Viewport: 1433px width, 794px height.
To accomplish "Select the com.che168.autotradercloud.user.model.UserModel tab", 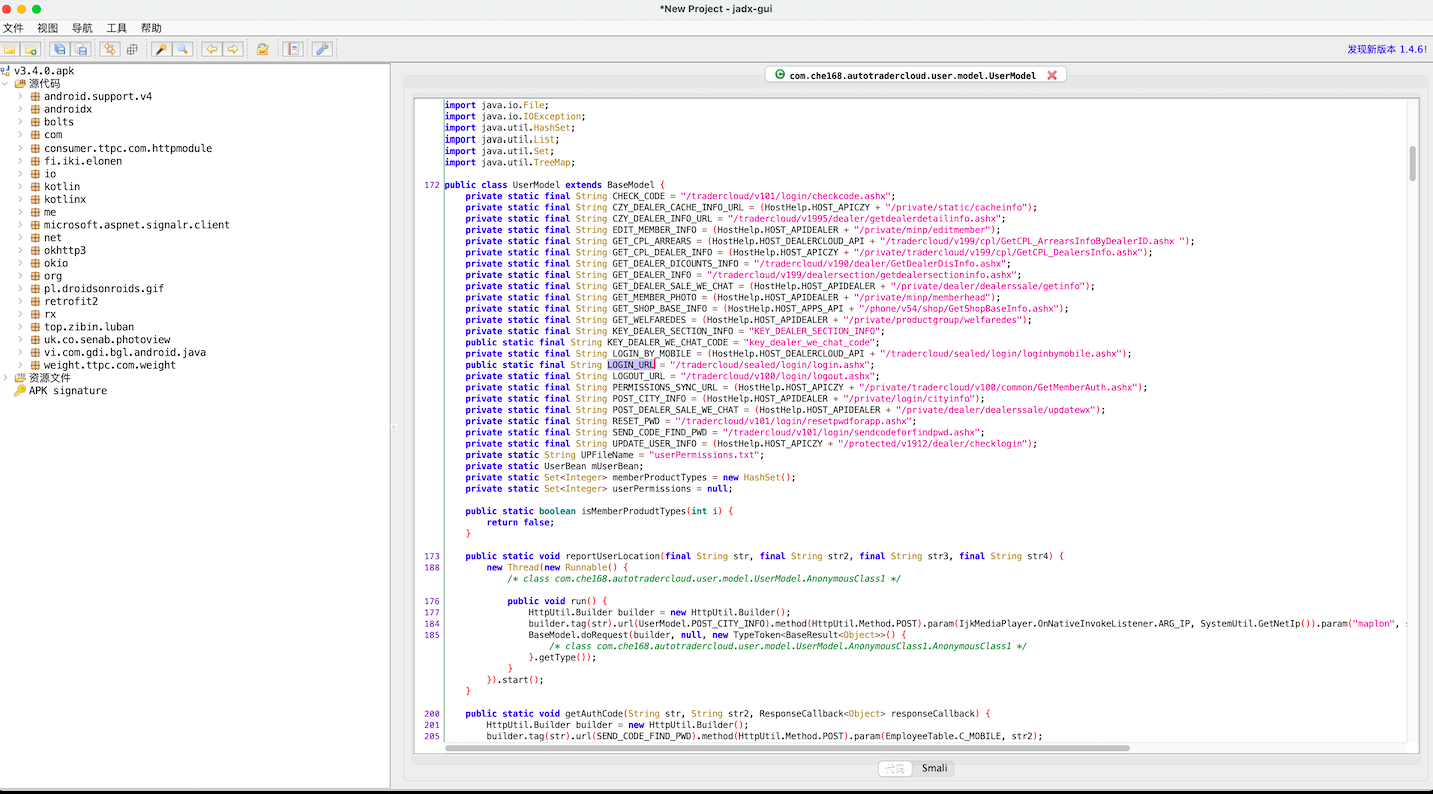I will tap(915, 75).
